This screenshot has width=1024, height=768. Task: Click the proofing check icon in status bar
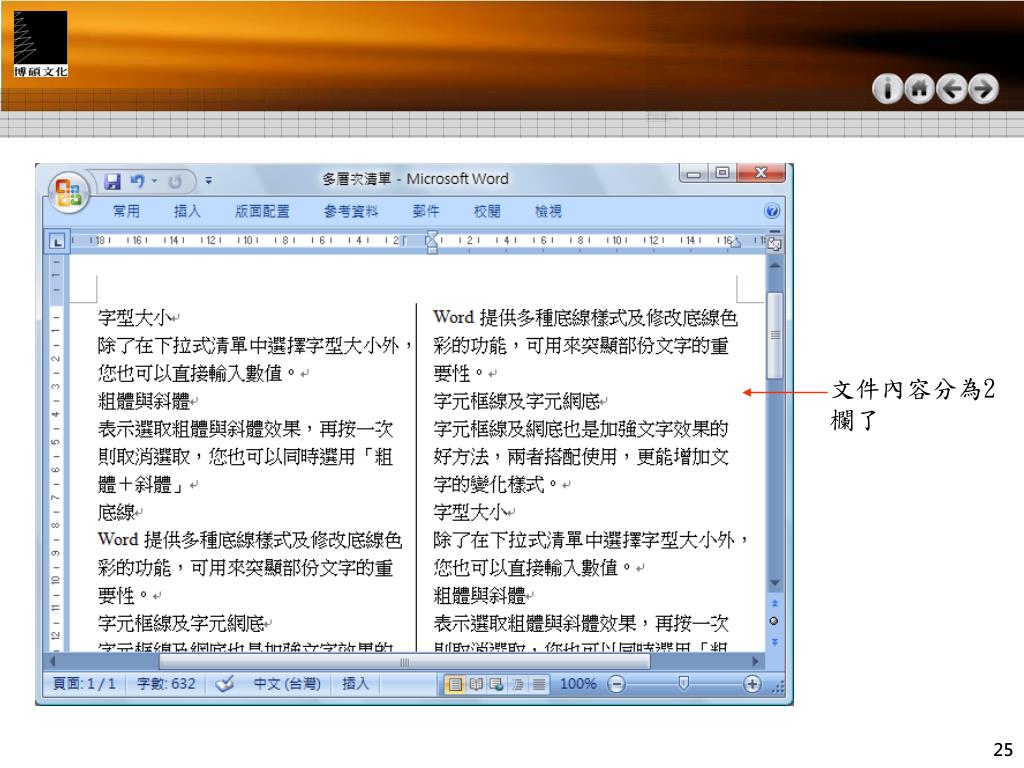(225, 684)
